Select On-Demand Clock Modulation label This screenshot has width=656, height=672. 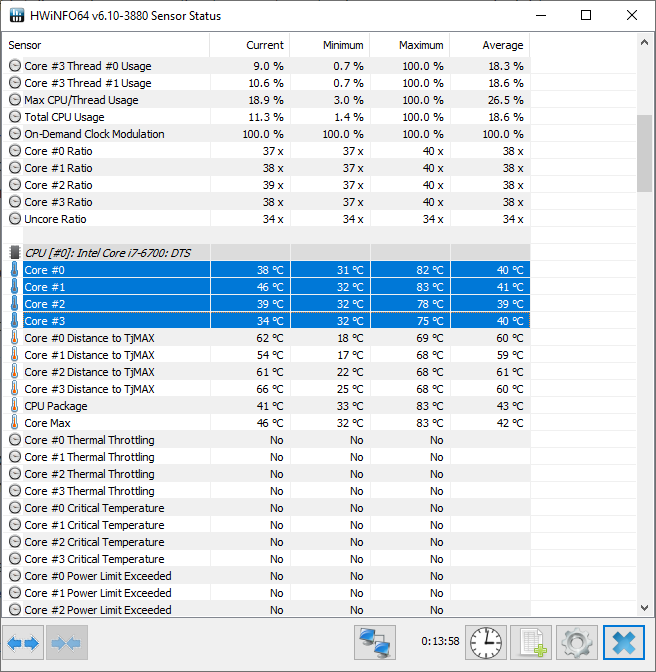point(94,134)
